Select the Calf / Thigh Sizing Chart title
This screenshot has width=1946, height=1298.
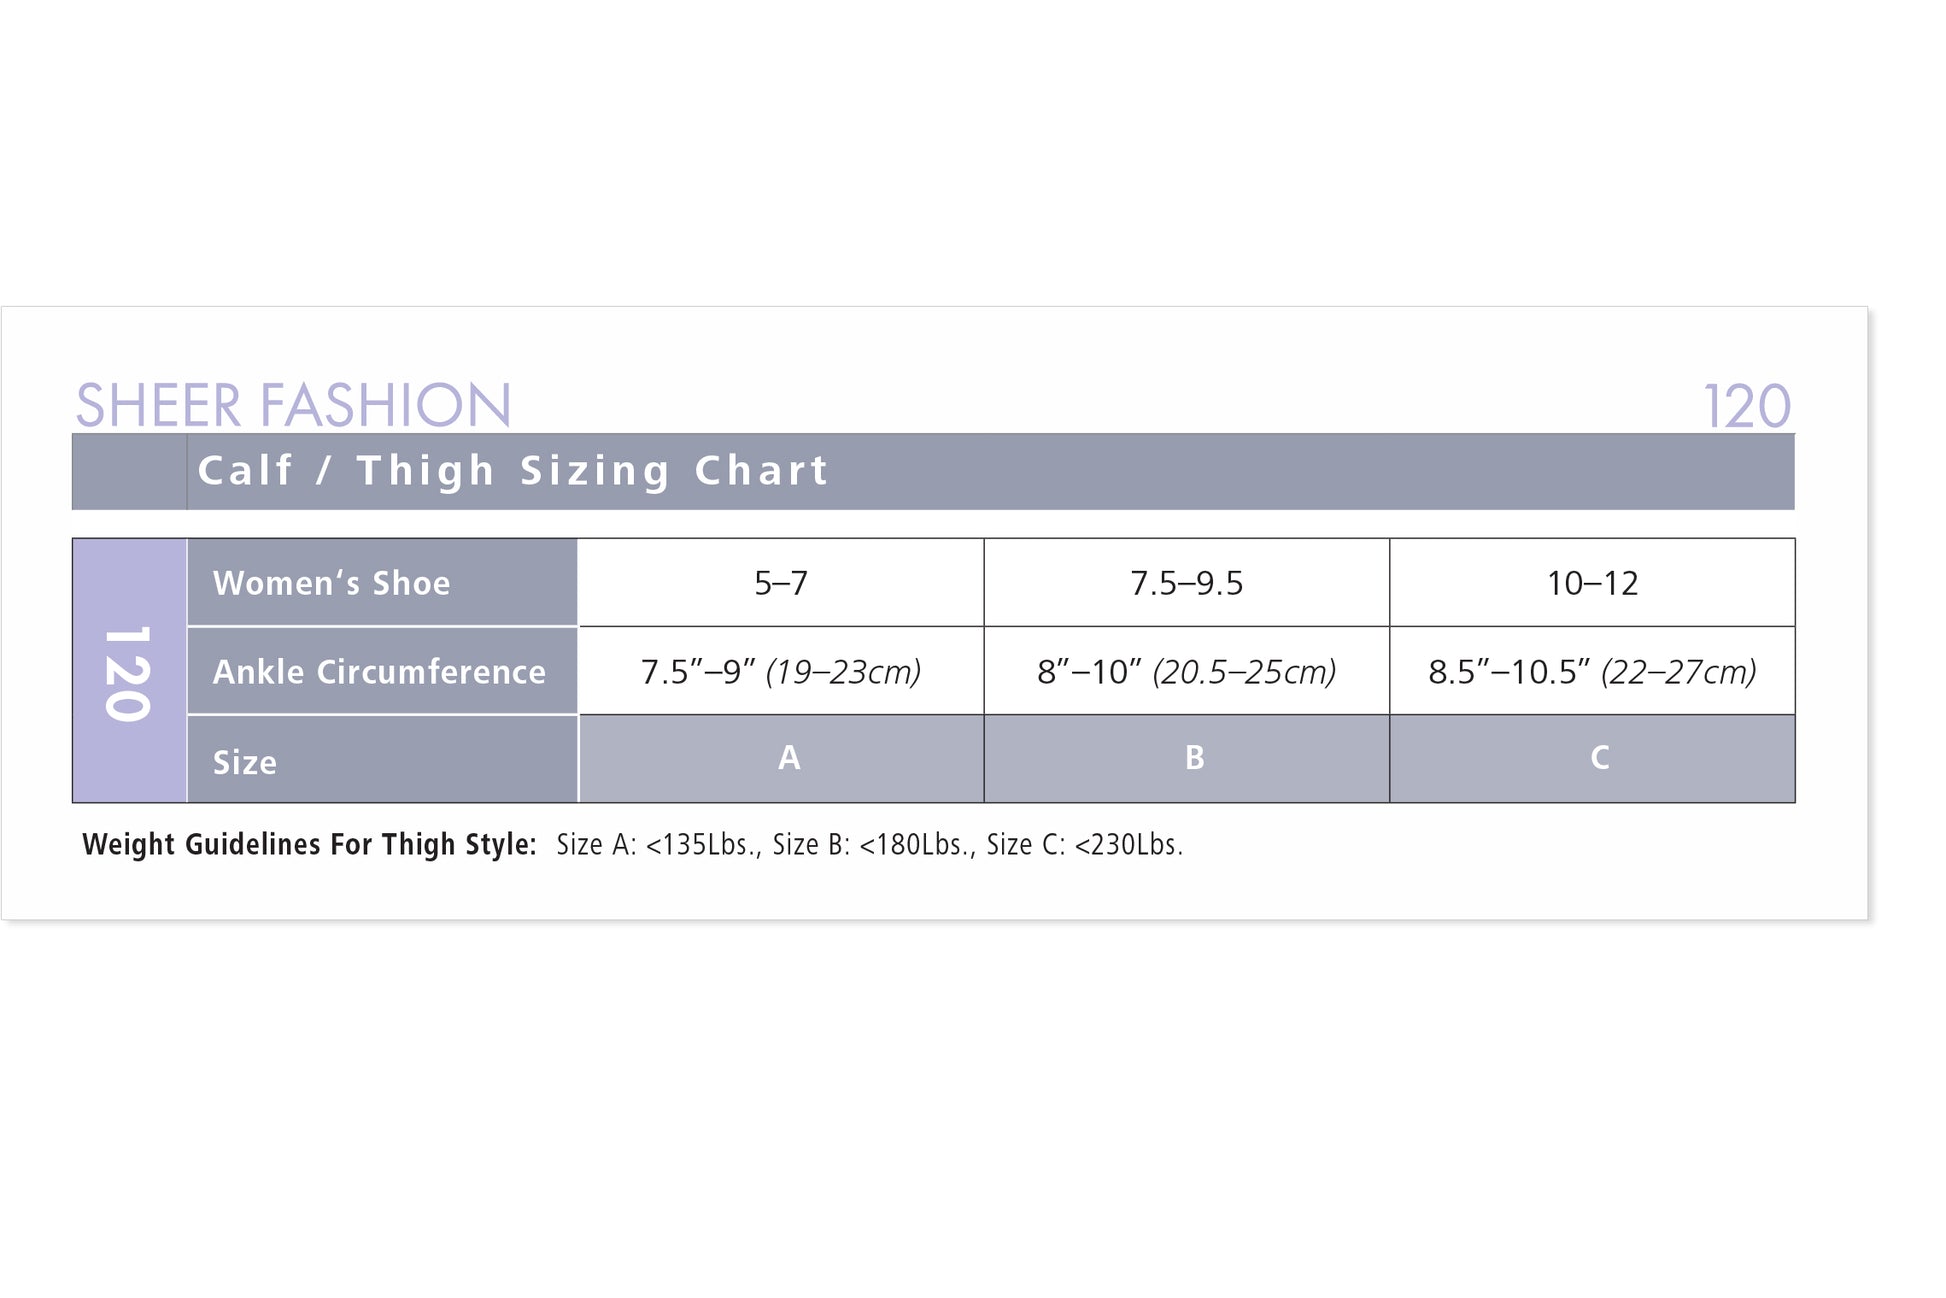pyautogui.click(x=513, y=471)
